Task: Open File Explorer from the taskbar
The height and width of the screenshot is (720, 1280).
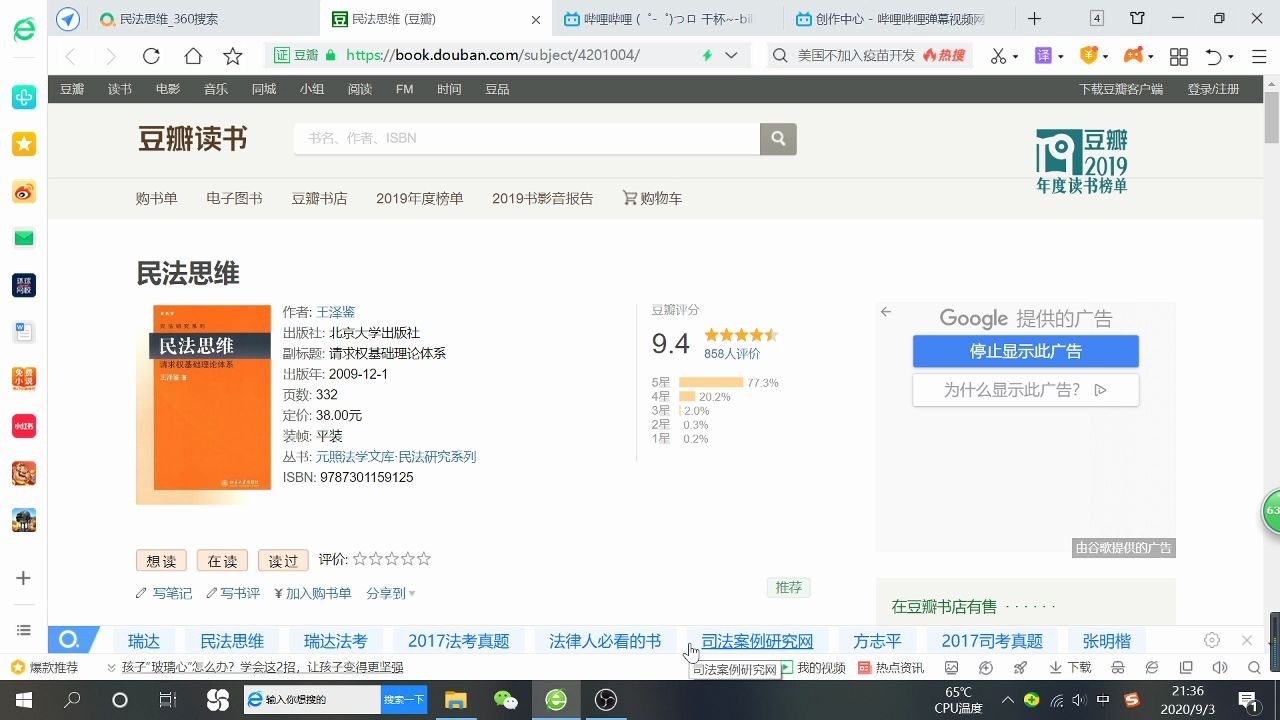Action: click(x=456, y=700)
